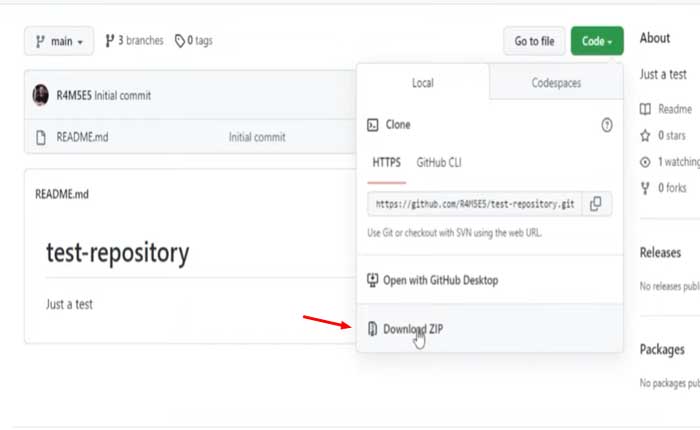This screenshot has height=430, width=700.
Task: Open the Initial commit link in README.md row
Action: coord(257,137)
